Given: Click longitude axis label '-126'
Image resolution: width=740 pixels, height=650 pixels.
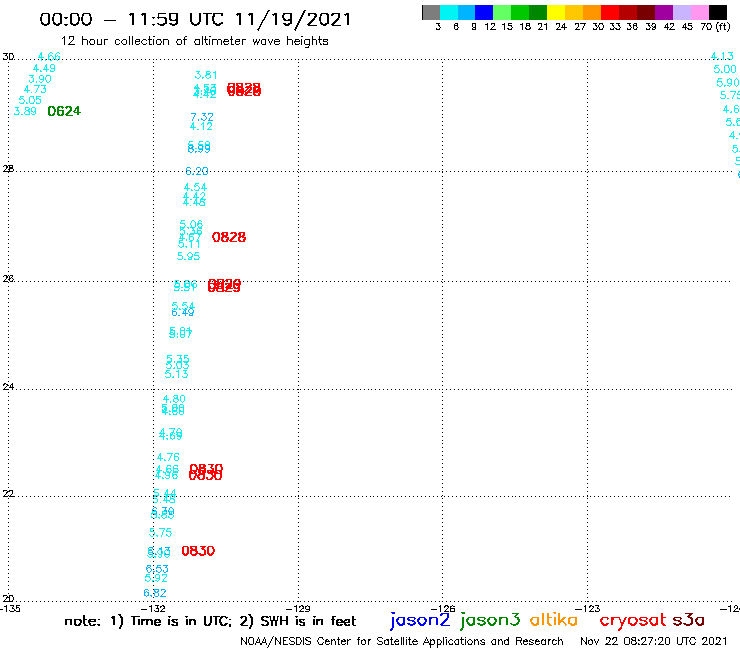Looking at the screenshot, I should (x=443, y=609).
